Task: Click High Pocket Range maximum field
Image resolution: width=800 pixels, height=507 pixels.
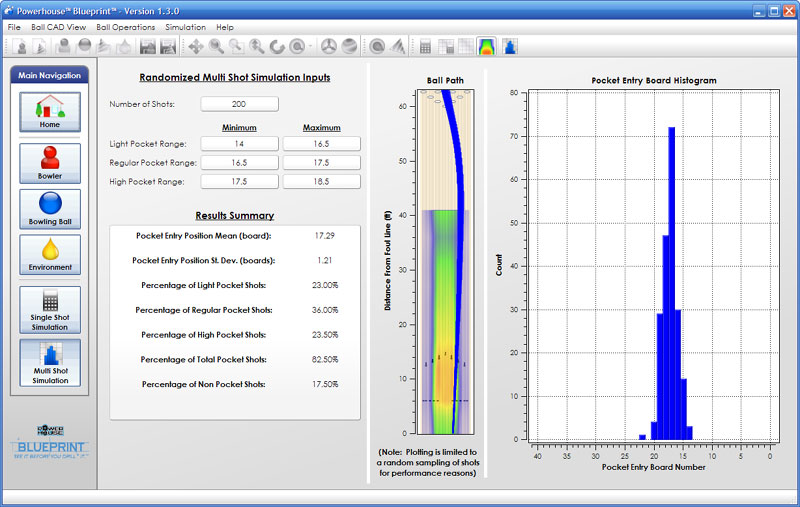Action: coord(321,182)
